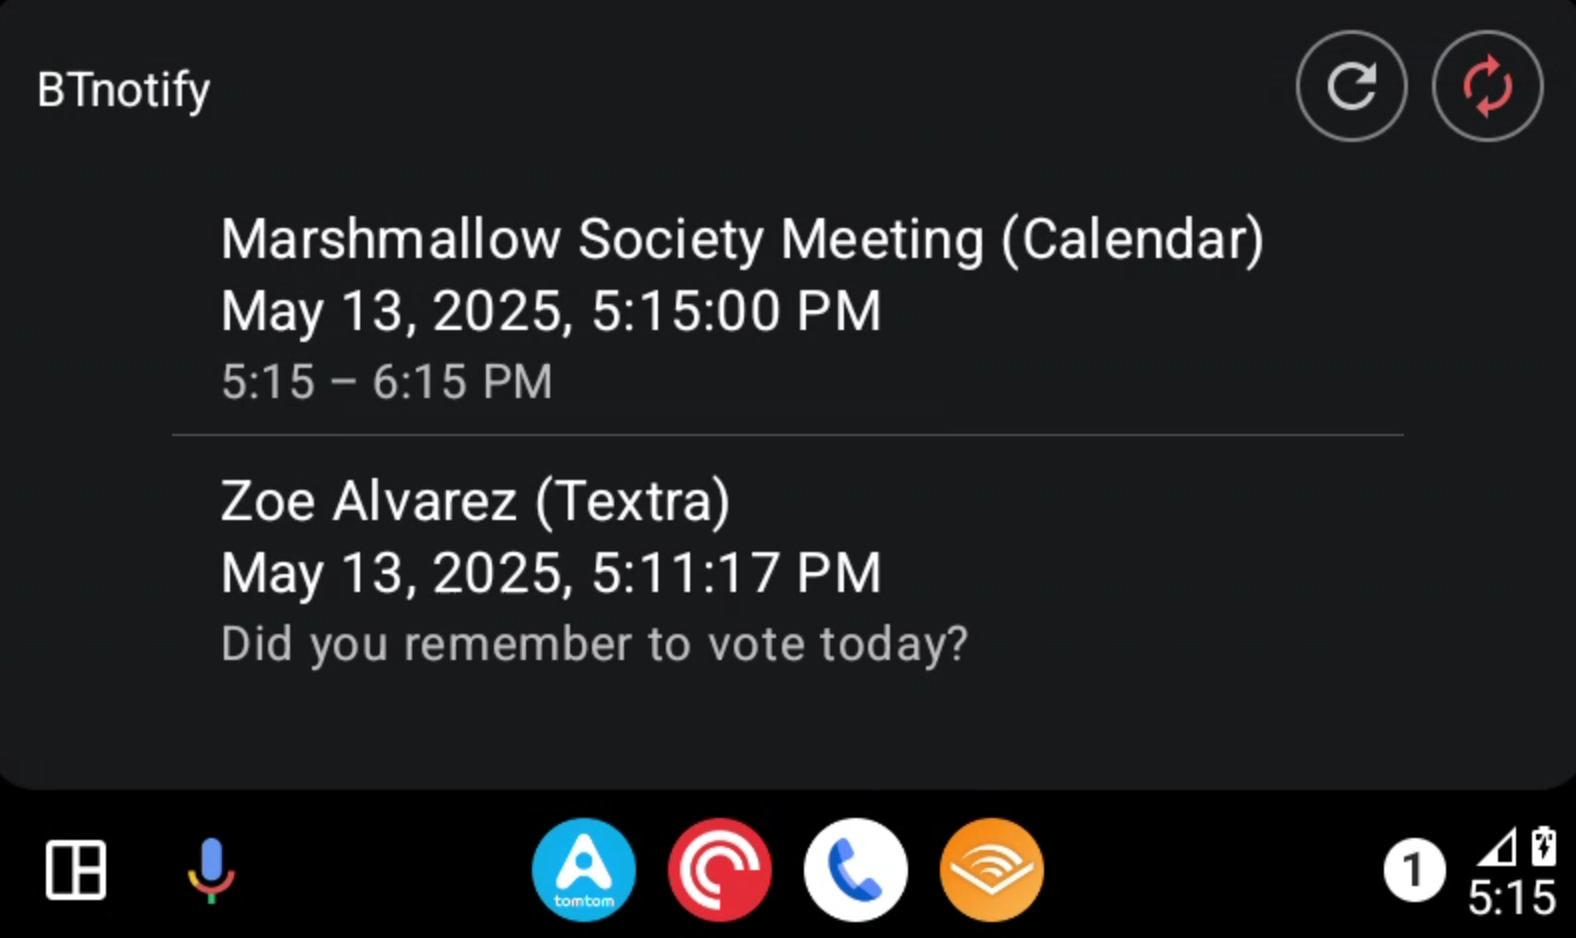Screen dimensions: 1576x938
Task: Open the Zoe Alvarez Textra notification
Action: (x=475, y=501)
